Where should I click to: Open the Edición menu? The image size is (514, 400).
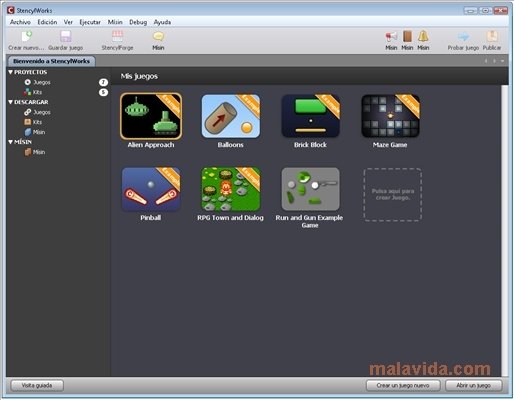(47, 22)
